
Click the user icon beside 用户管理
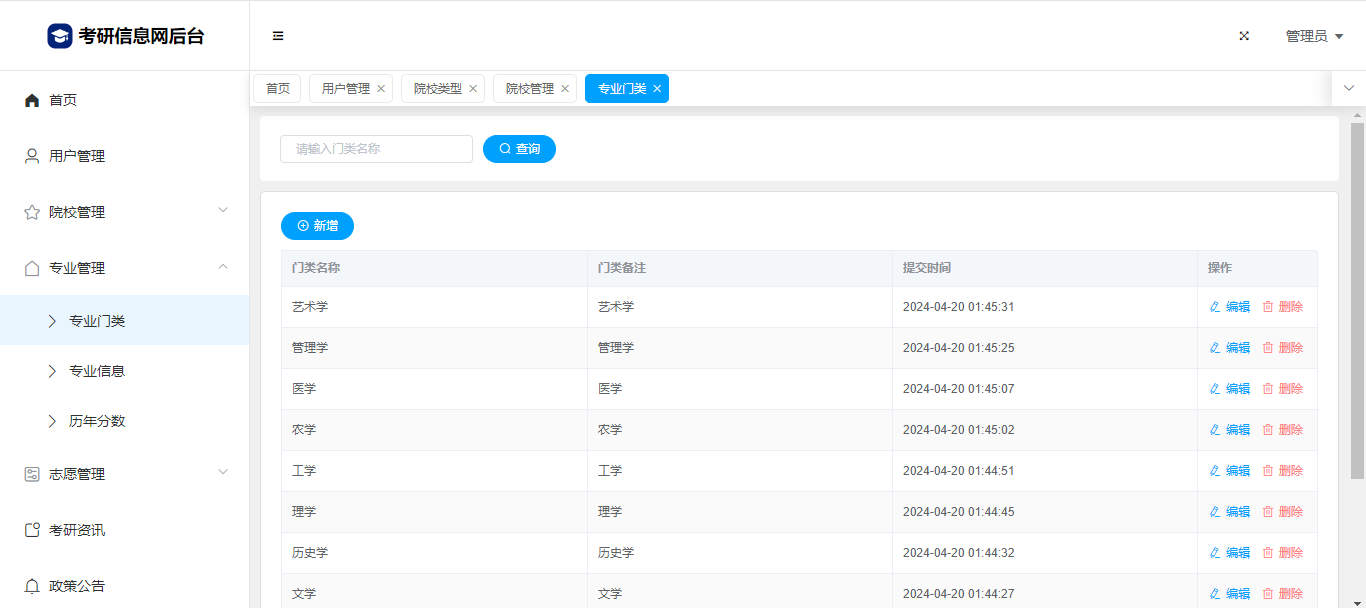pyautogui.click(x=32, y=156)
